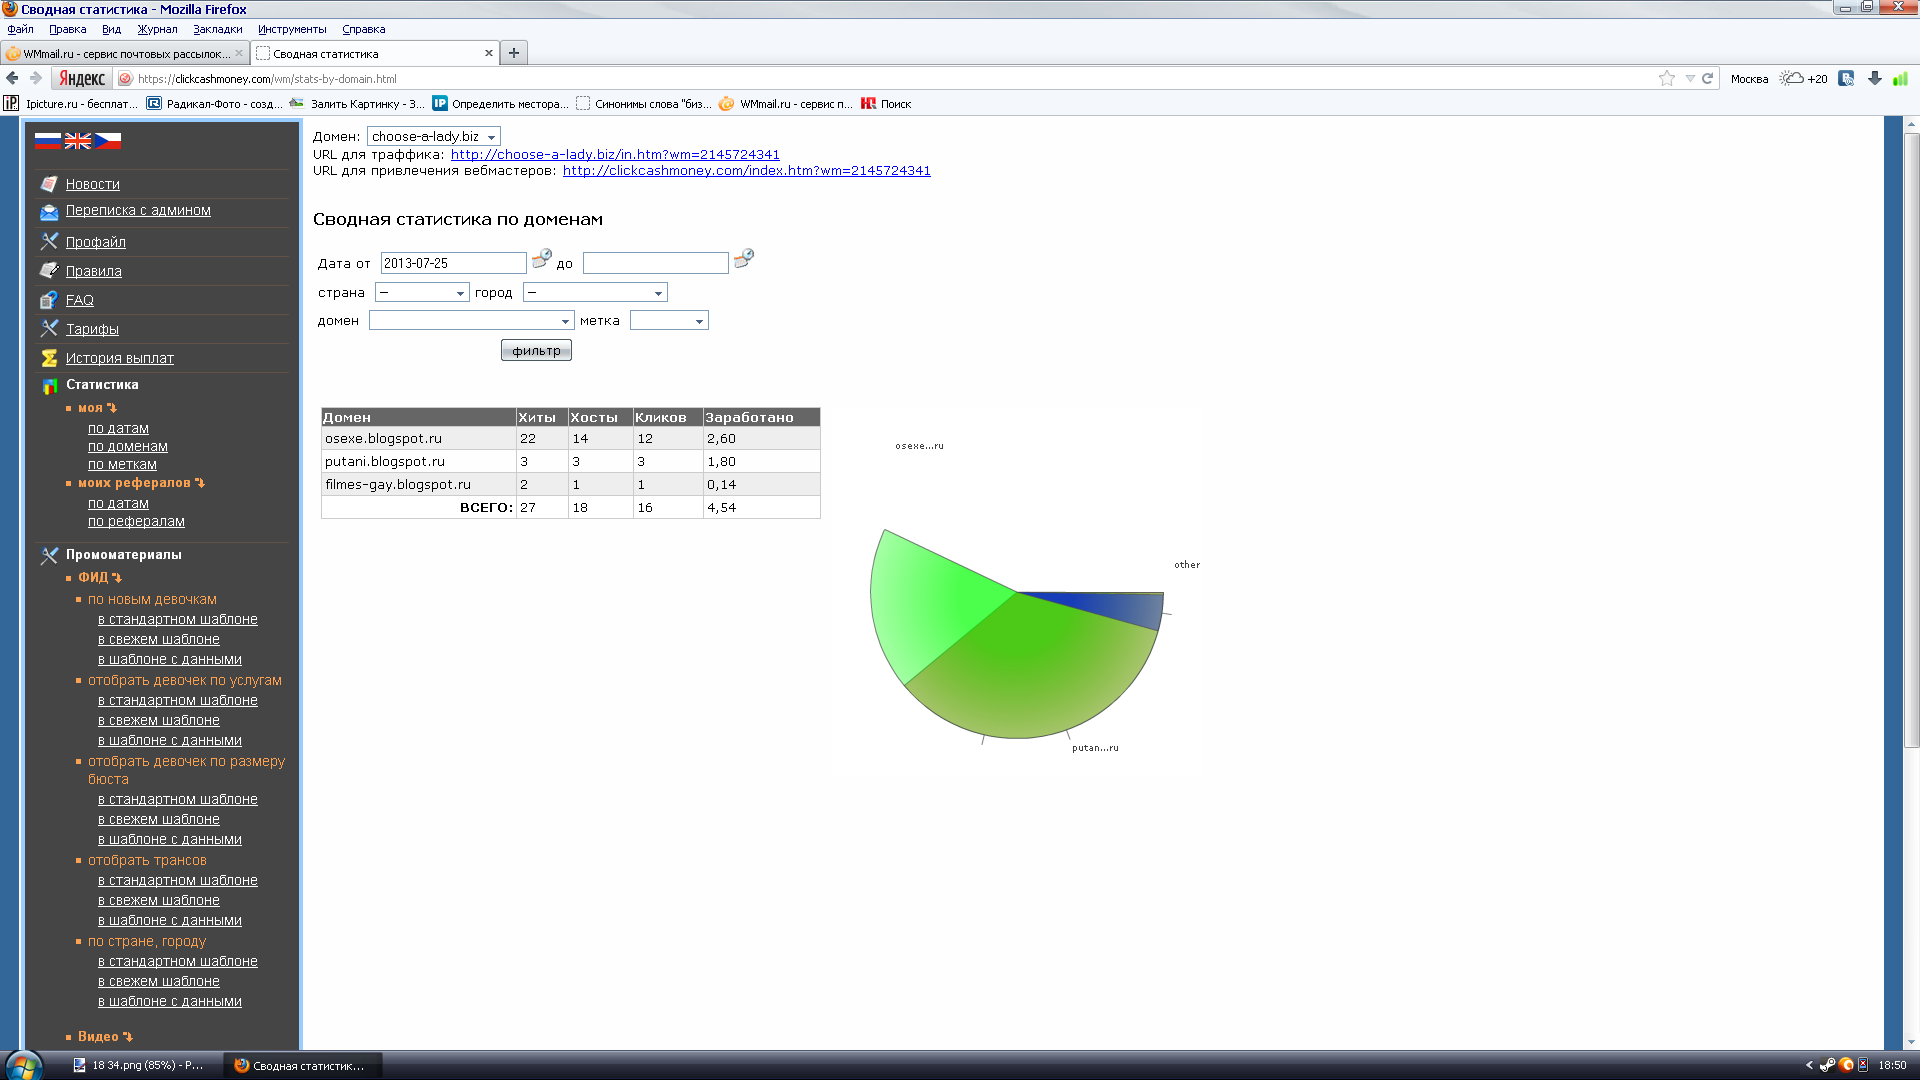Open the Домен choose-a-lady.biz dropdown
The width and height of the screenshot is (1920, 1080).
coord(433,137)
